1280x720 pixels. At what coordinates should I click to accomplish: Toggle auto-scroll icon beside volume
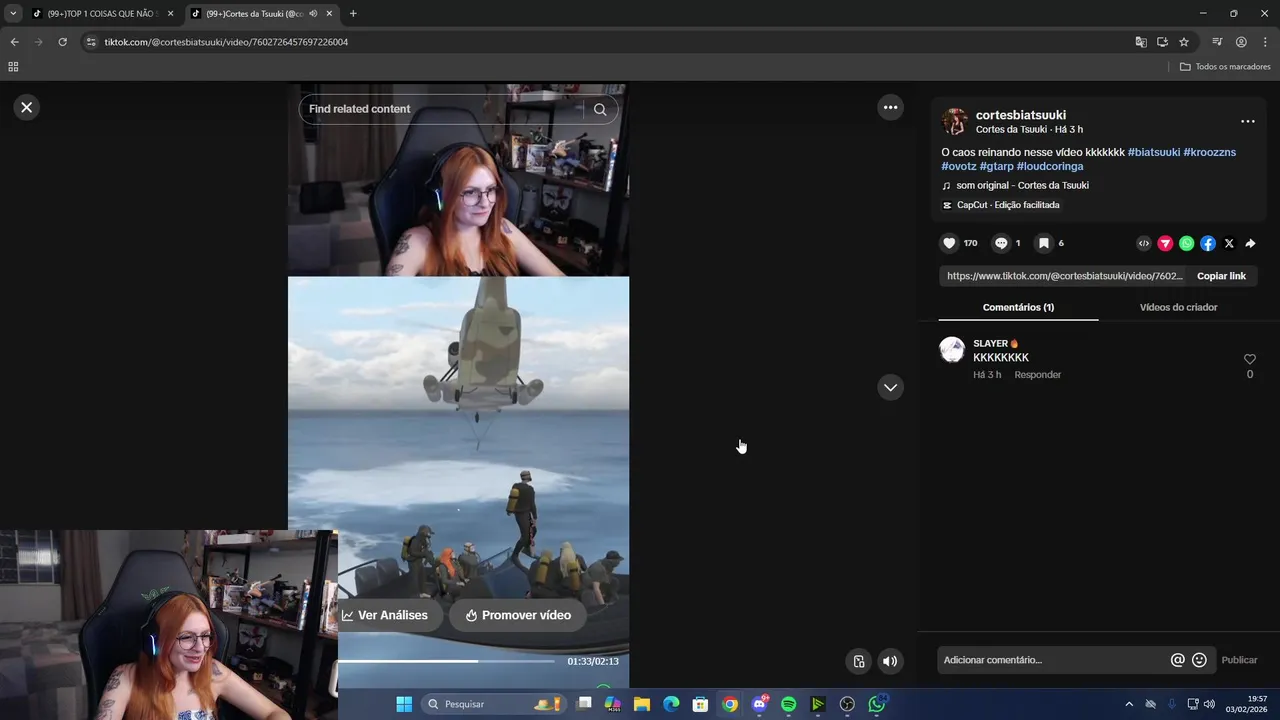(x=858, y=661)
